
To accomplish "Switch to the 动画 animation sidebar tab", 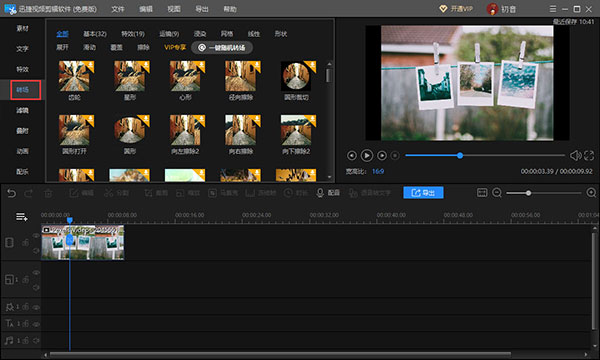I will pos(22,151).
